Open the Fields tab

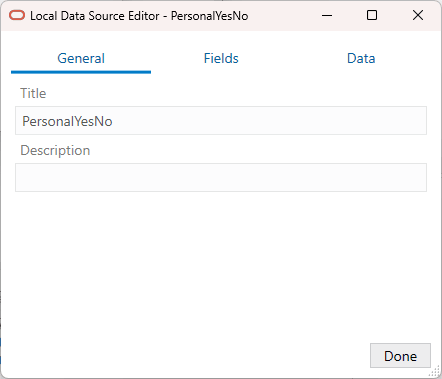221,59
